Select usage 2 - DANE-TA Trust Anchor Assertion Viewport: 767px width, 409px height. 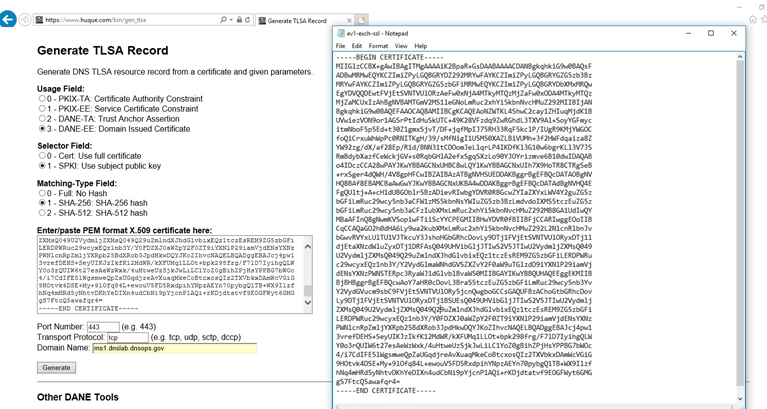coord(43,119)
